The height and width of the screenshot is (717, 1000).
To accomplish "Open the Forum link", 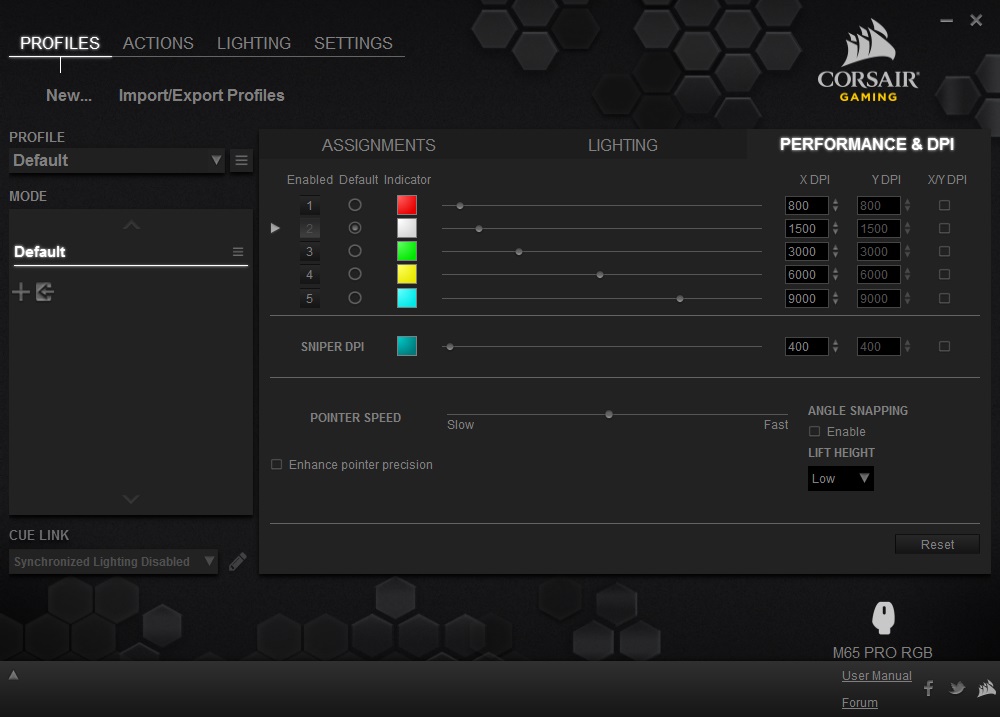I will tap(860, 702).
